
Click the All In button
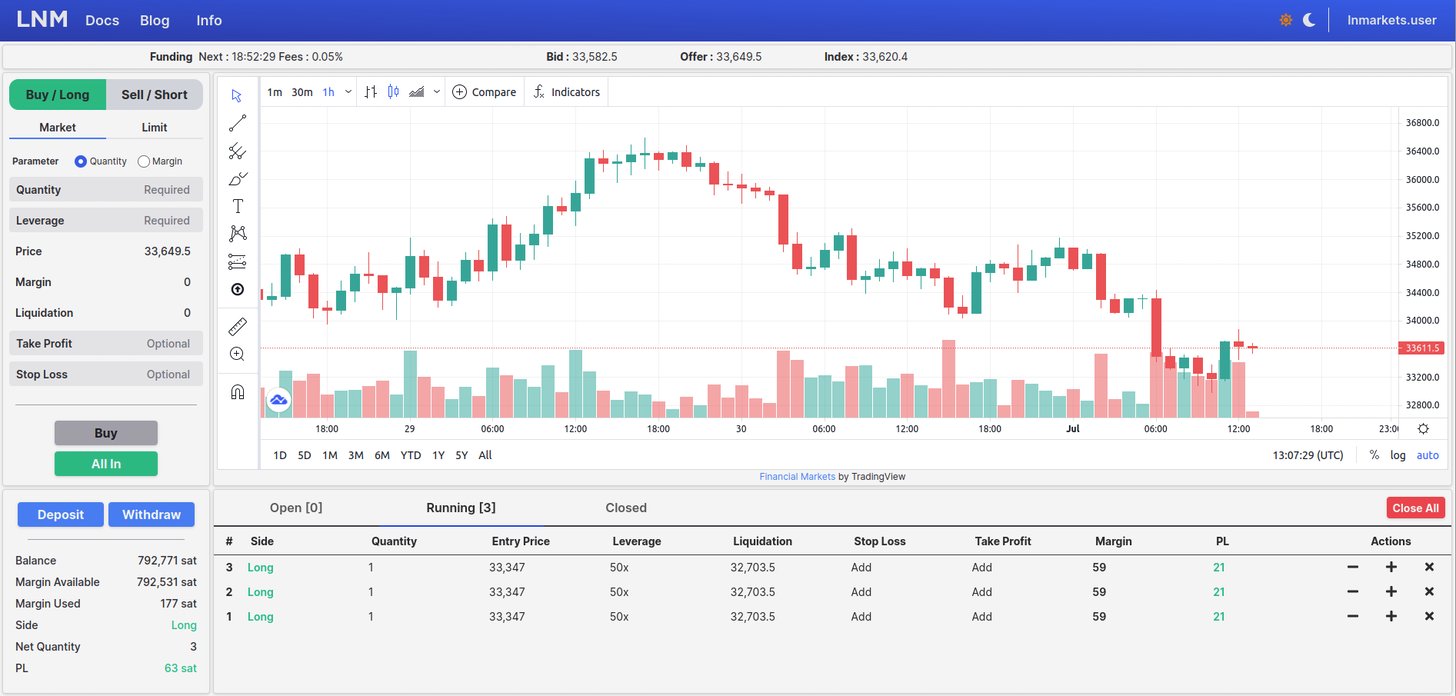(x=106, y=463)
